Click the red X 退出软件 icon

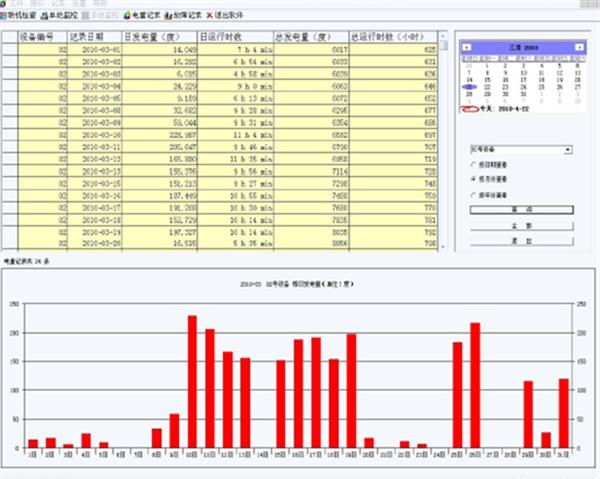tap(209, 16)
